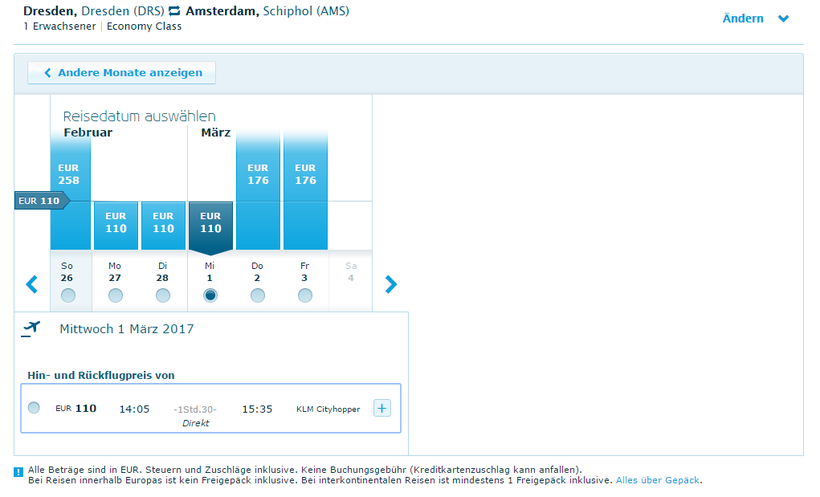Click the Reisedatum auswählen heading
Viewport: 820px width, 497px height.
click(139, 116)
